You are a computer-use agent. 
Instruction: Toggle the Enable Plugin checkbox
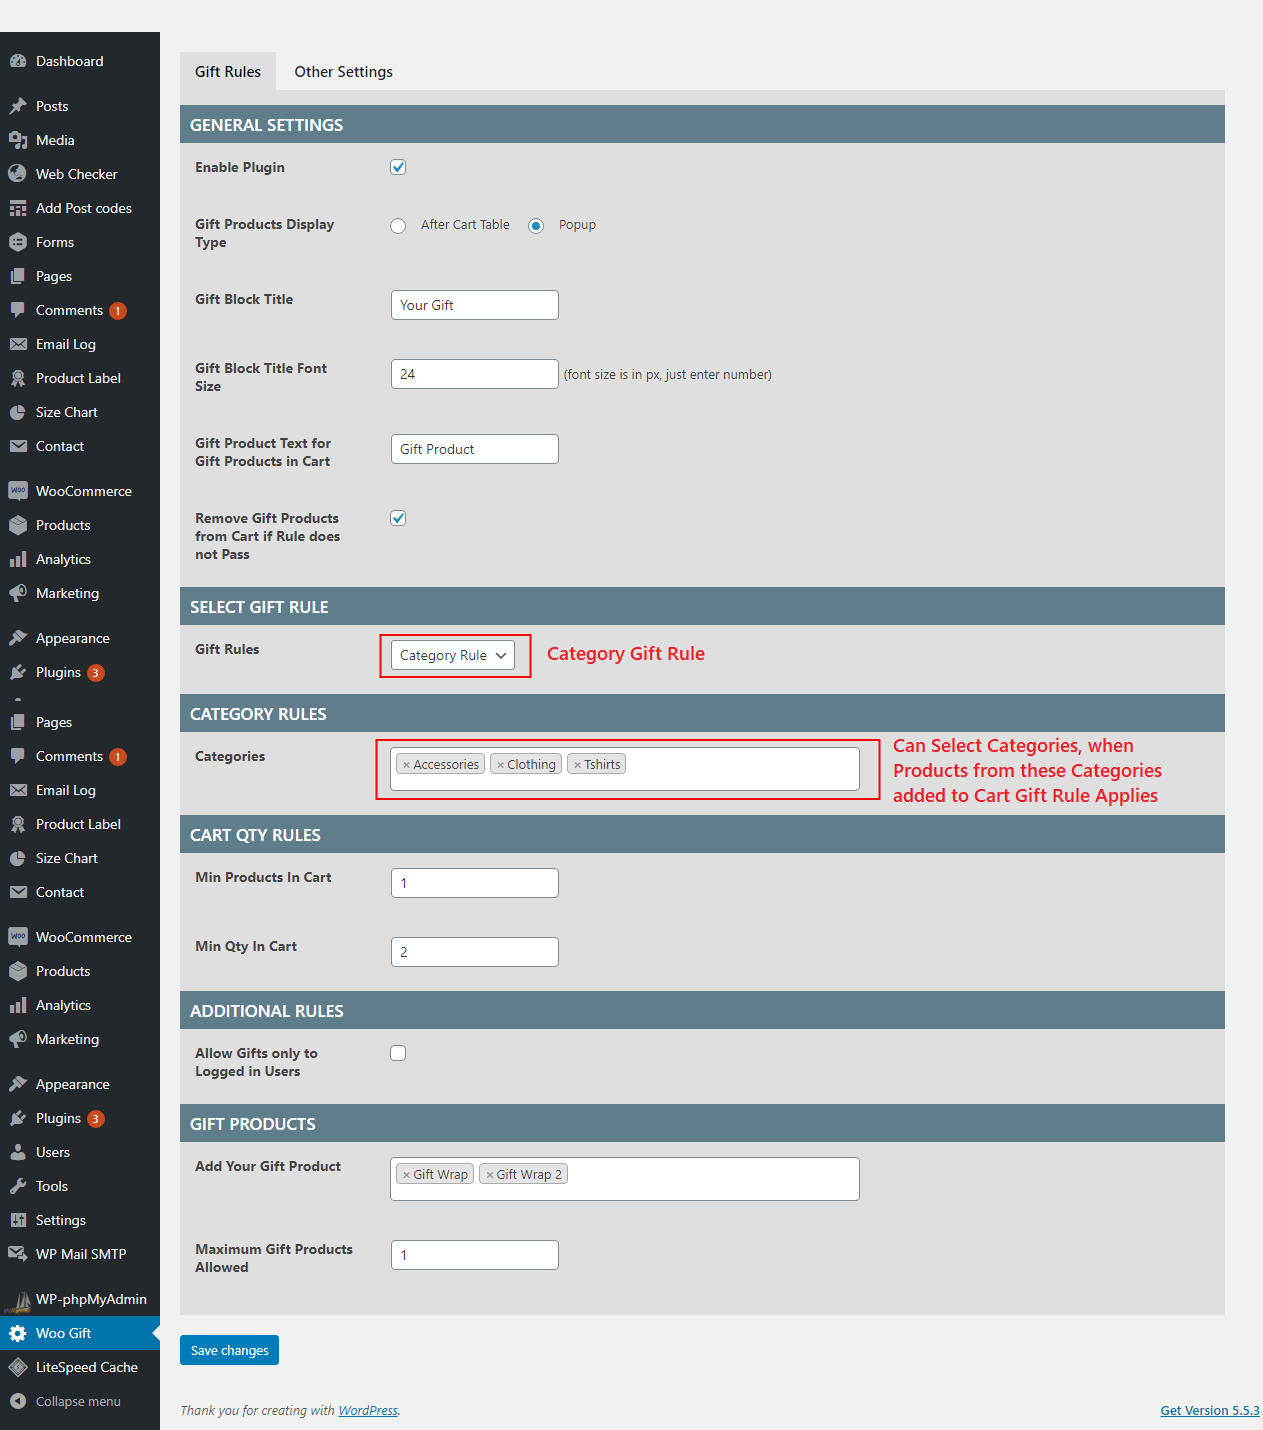pyautogui.click(x=398, y=167)
